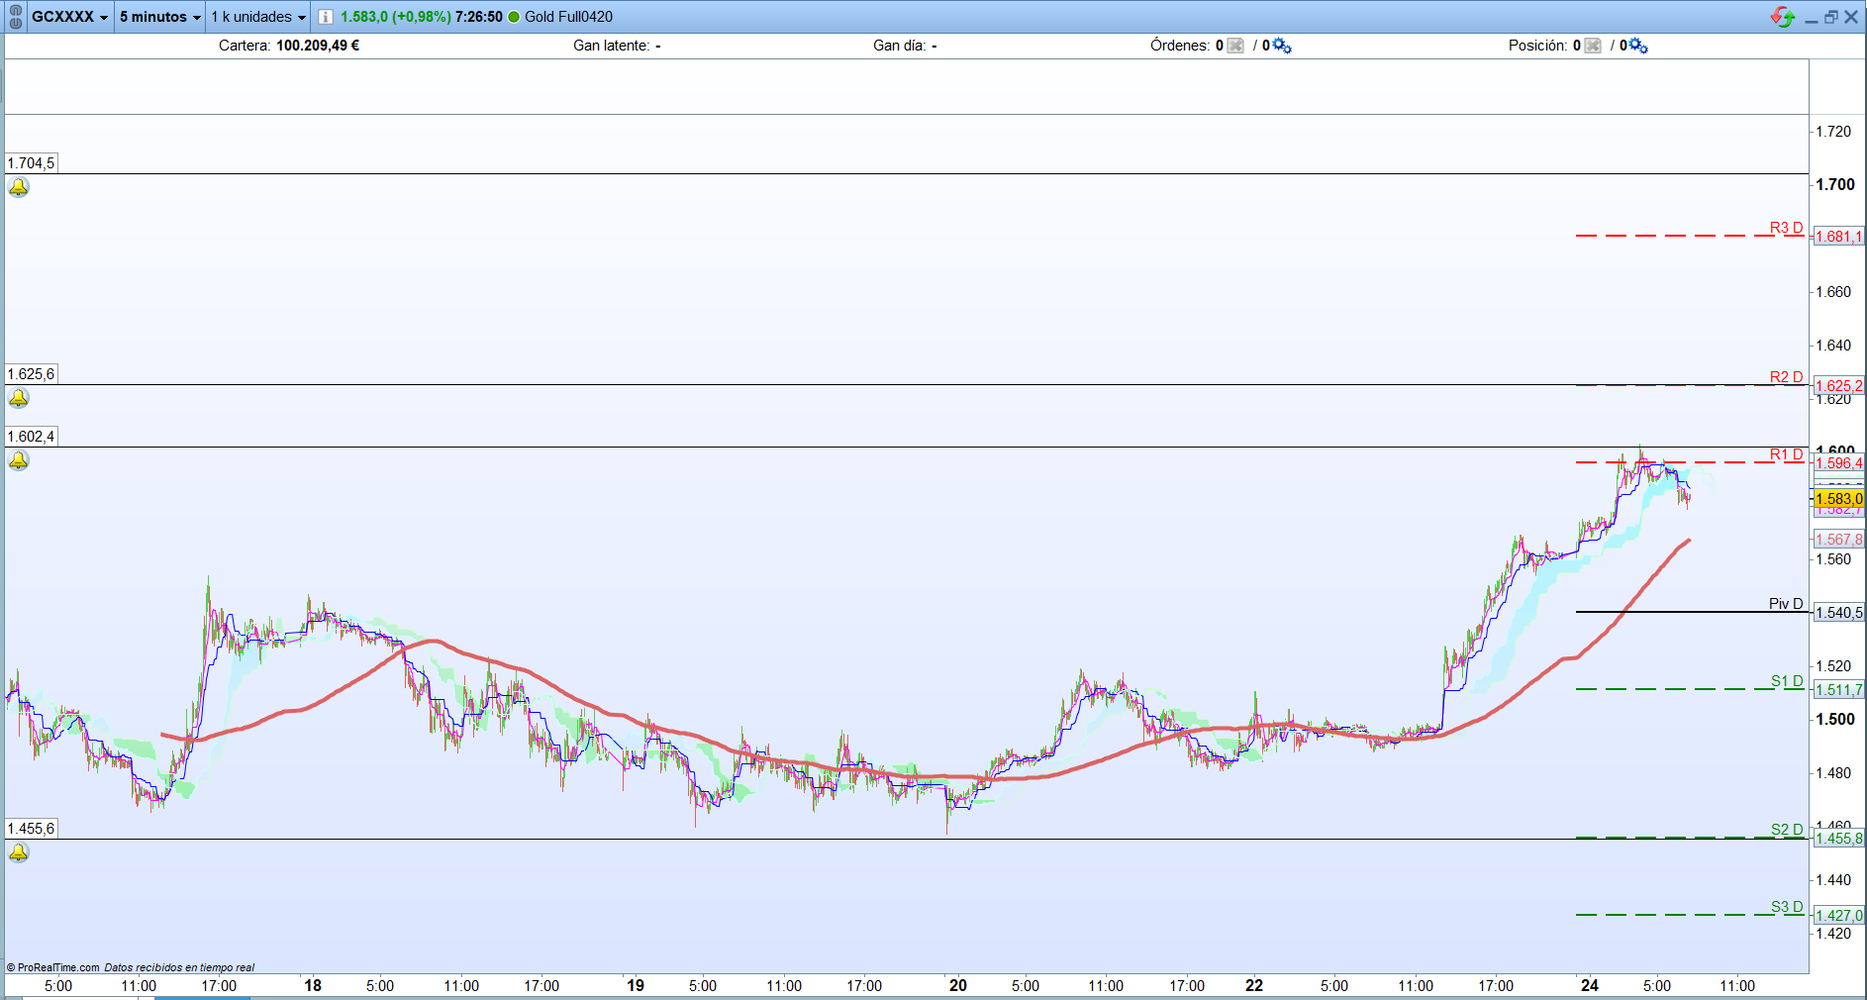Click date marker 22 on time axis
The width and height of the screenshot is (1867, 1000).
tap(1254, 986)
